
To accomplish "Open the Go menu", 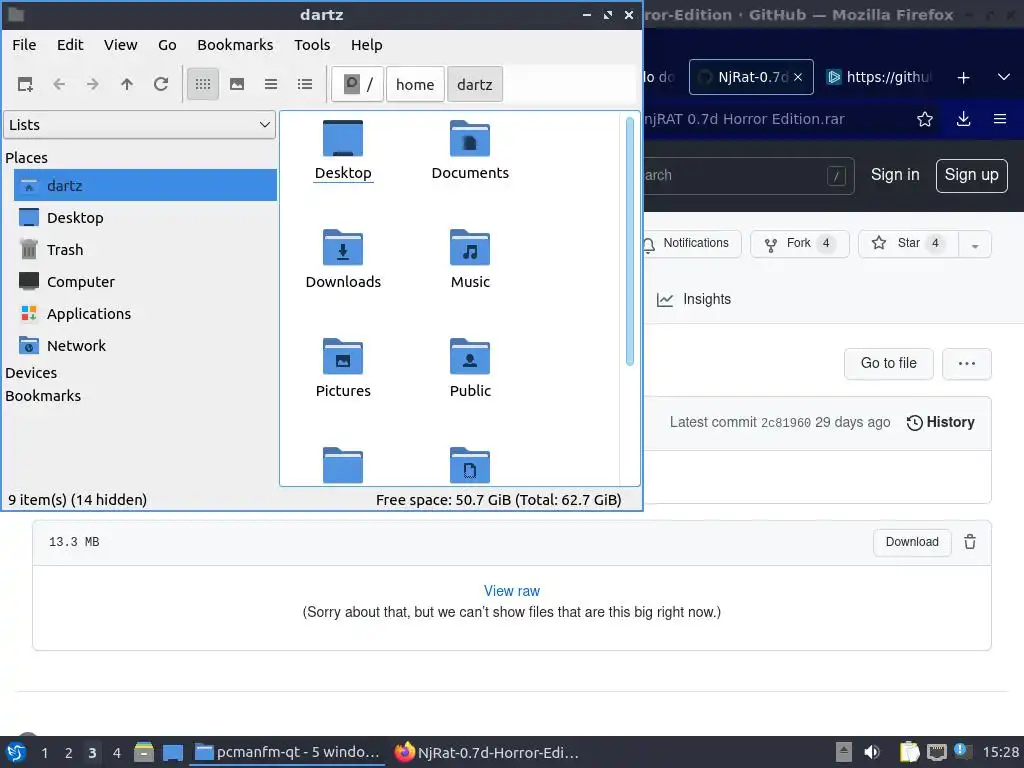I will pos(167,45).
